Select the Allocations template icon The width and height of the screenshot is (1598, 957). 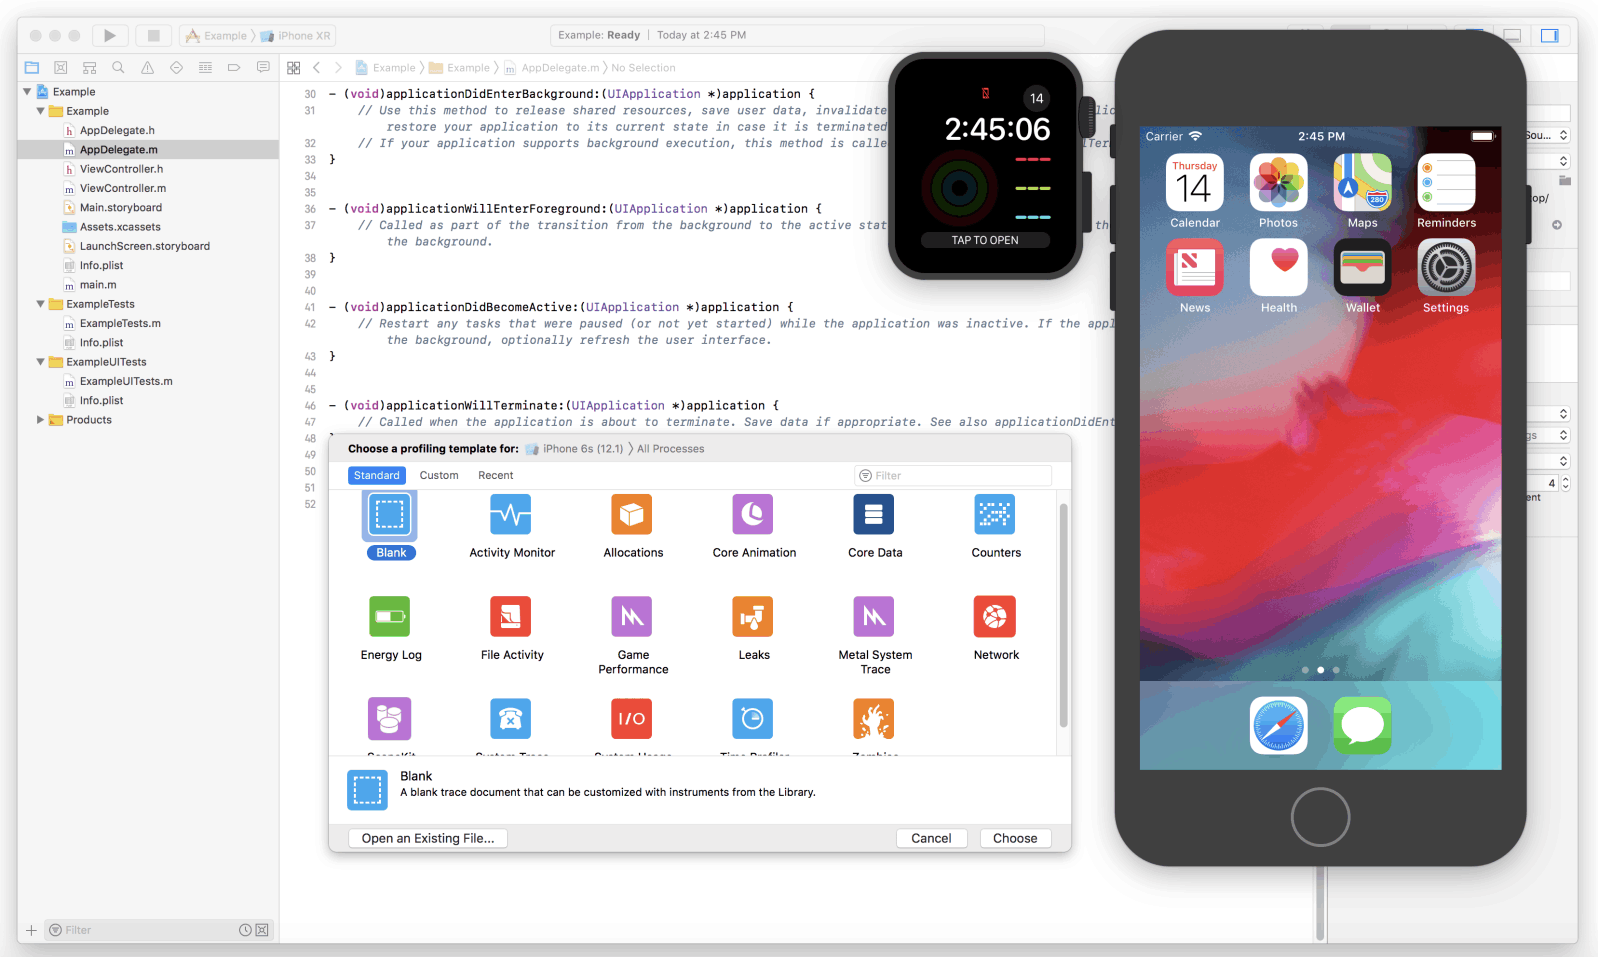tap(632, 514)
